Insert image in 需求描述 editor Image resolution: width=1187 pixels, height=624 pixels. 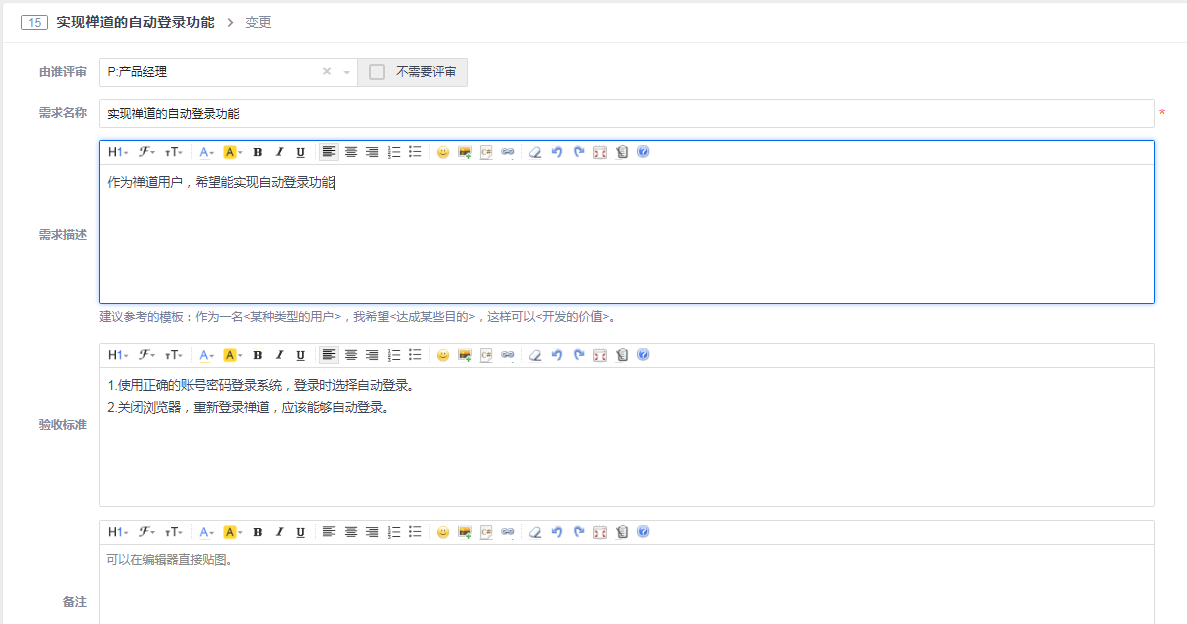[465, 152]
